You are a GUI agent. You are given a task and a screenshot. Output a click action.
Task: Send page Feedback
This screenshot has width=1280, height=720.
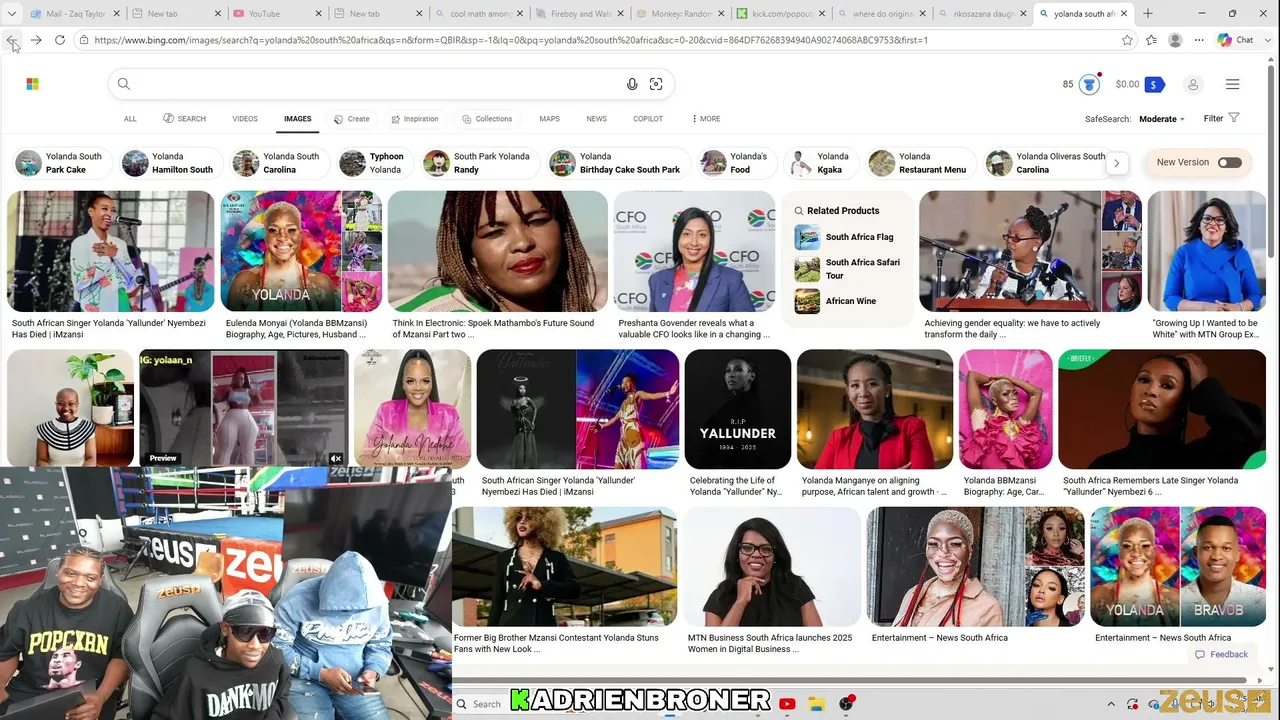(x=1221, y=654)
